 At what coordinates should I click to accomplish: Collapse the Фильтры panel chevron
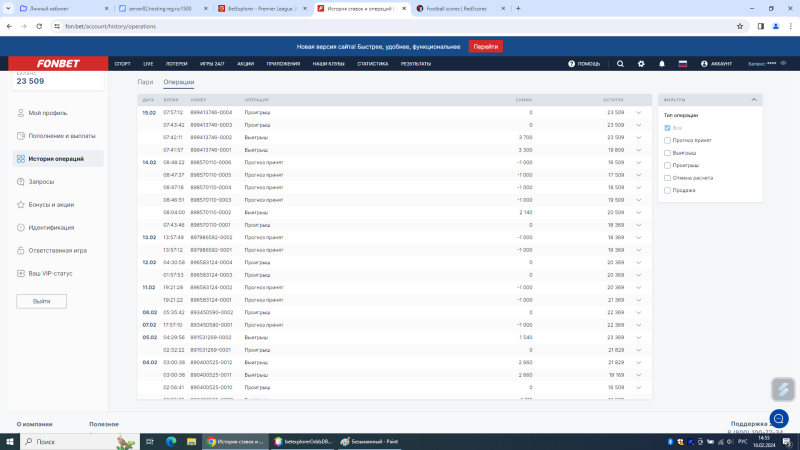753,100
